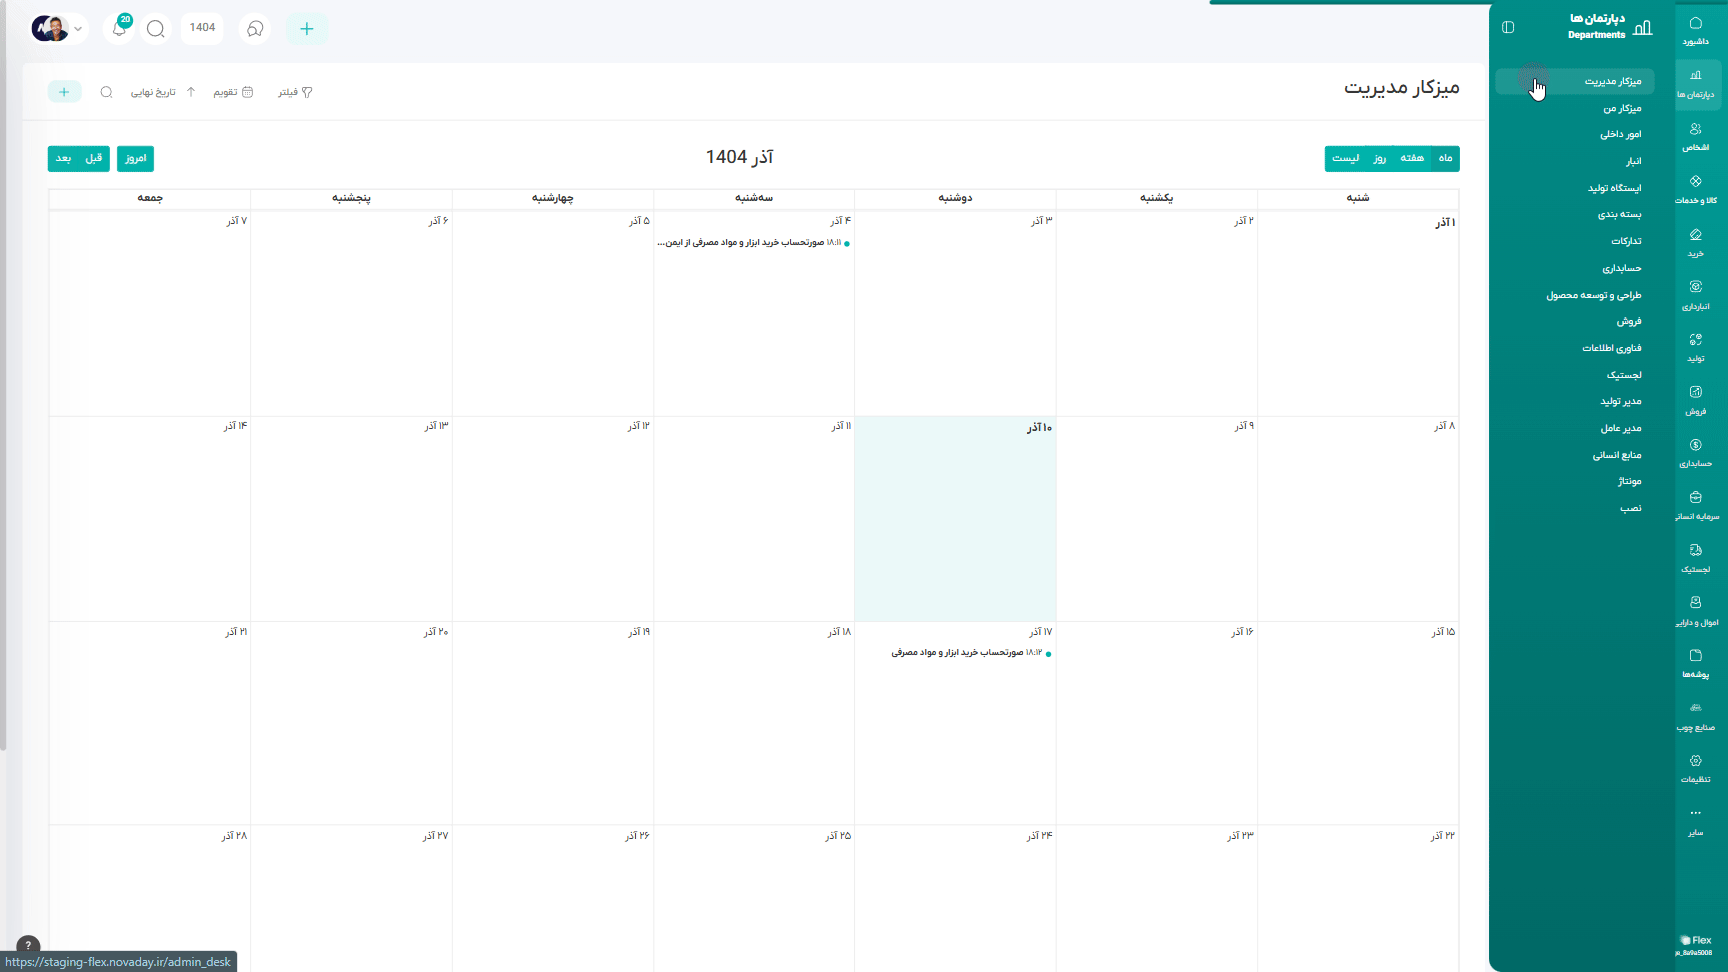Open the فیلتر (Filter) options
This screenshot has height=972, width=1728.
pyautogui.click(x=295, y=92)
